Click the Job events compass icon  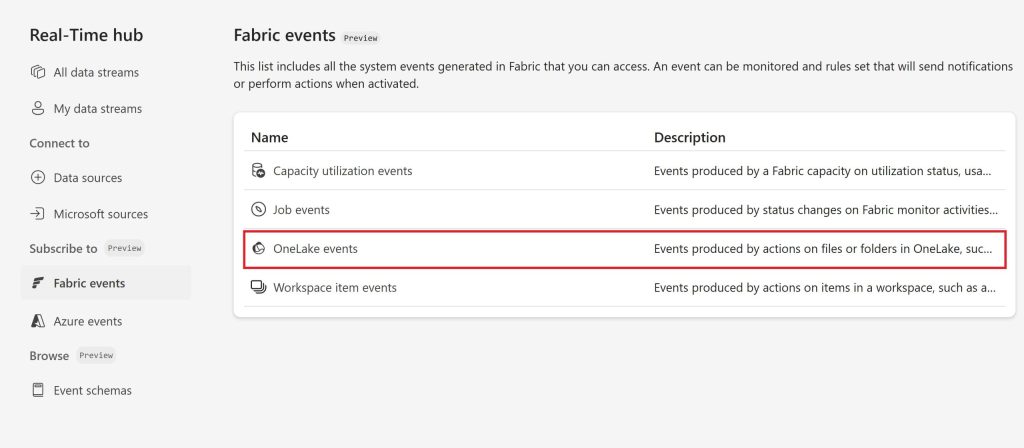pyautogui.click(x=259, y=210)
